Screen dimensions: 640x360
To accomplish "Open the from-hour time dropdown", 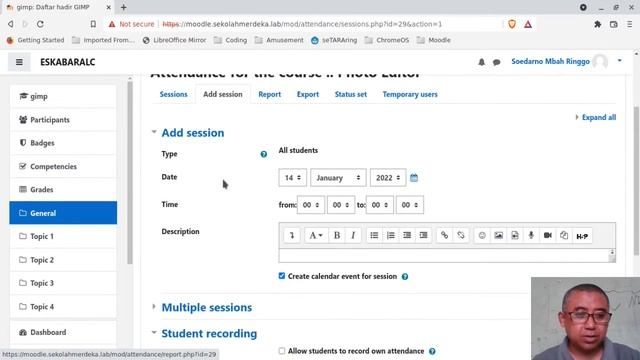I will [x=311, y=205].
